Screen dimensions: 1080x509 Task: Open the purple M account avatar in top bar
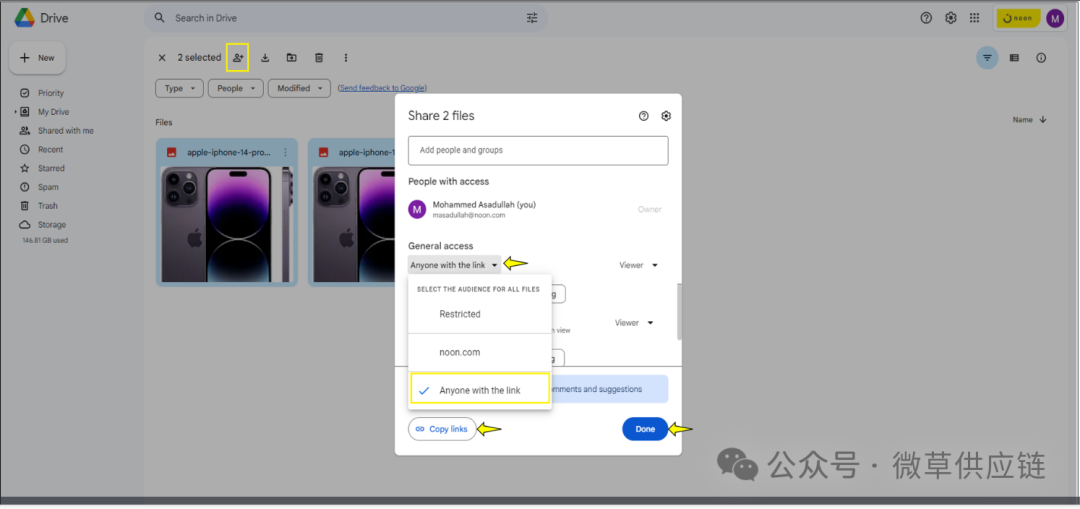pyautogui.click(x=1055, y=19)
